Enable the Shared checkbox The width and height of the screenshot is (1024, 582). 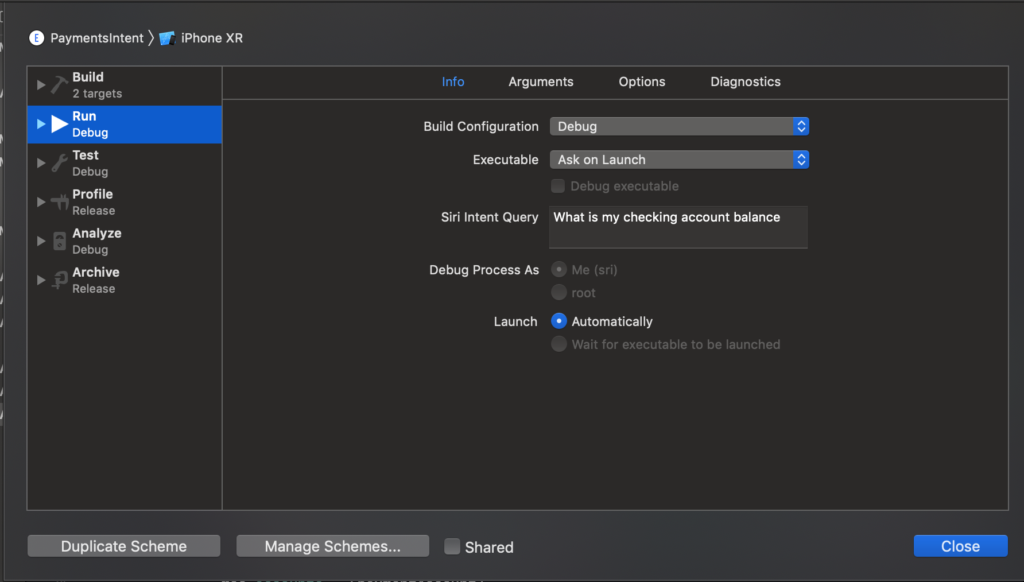tap(452, 546)
